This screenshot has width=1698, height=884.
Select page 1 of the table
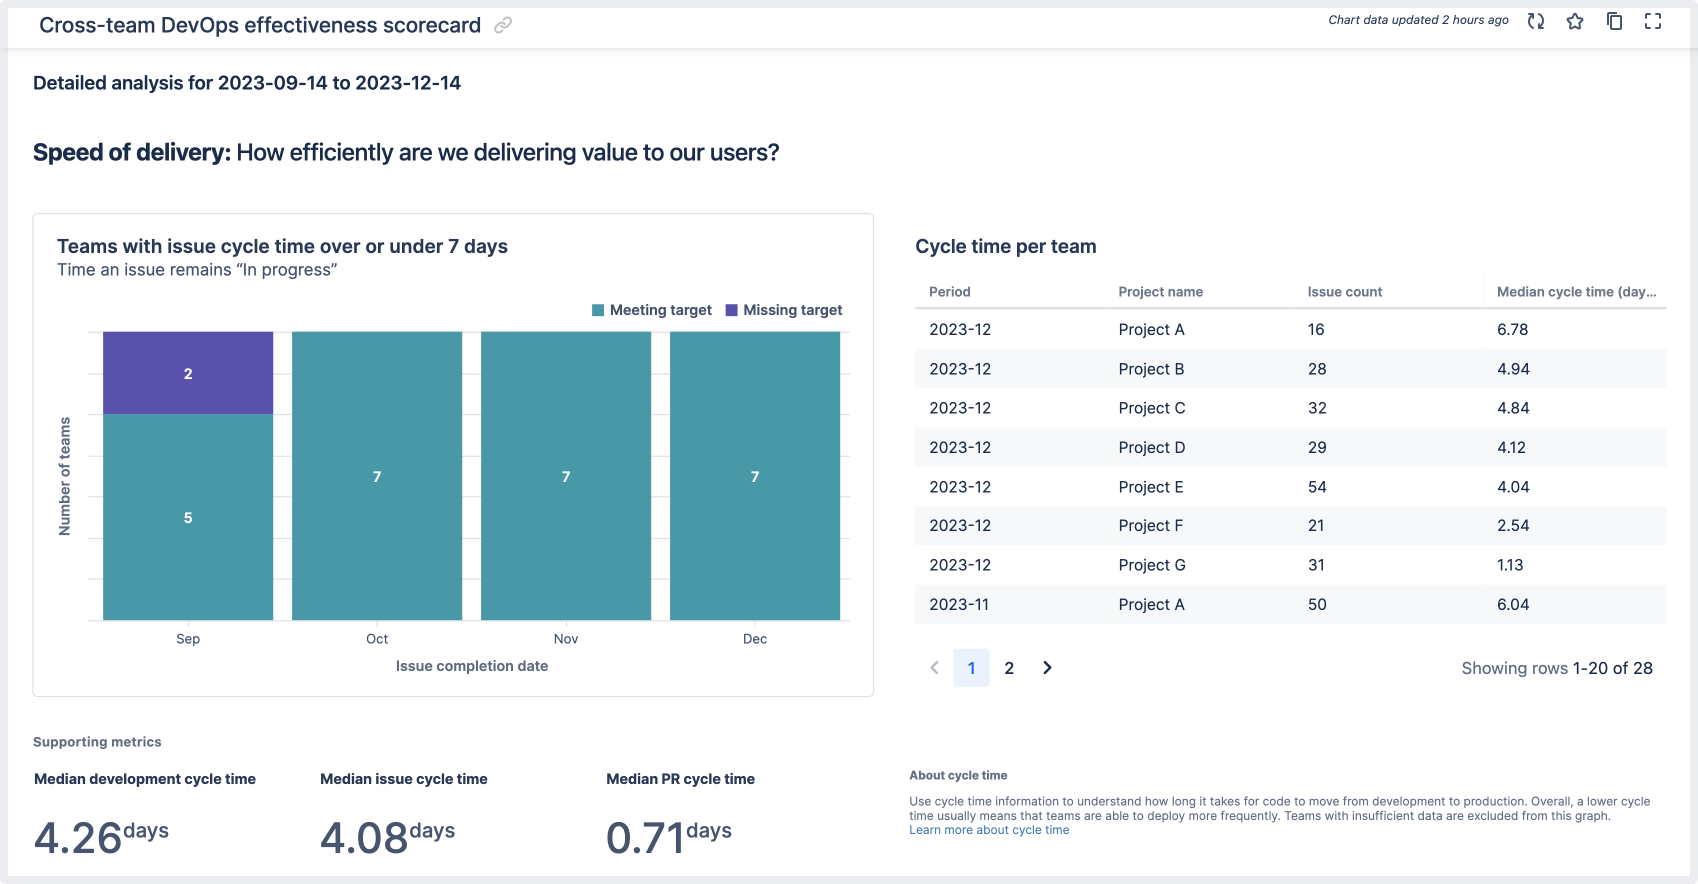tap(971, 668)
